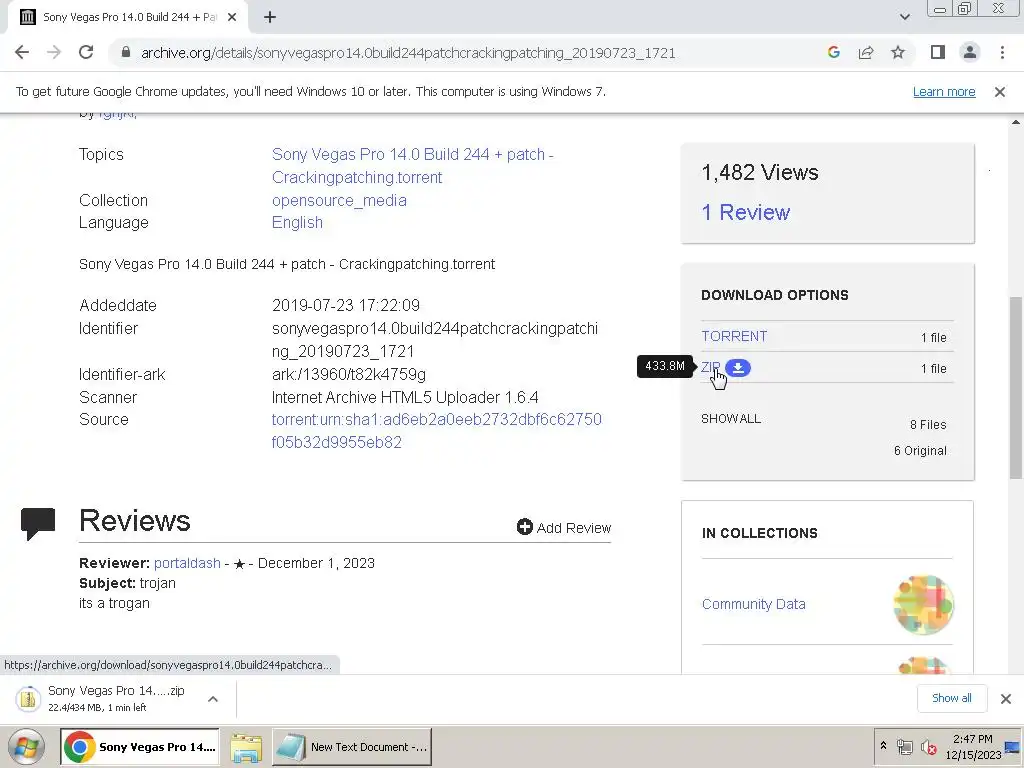The image size is (1024, 768).
Task: Open the Sony Vegas Pro topic link
Action: point(412,166)
